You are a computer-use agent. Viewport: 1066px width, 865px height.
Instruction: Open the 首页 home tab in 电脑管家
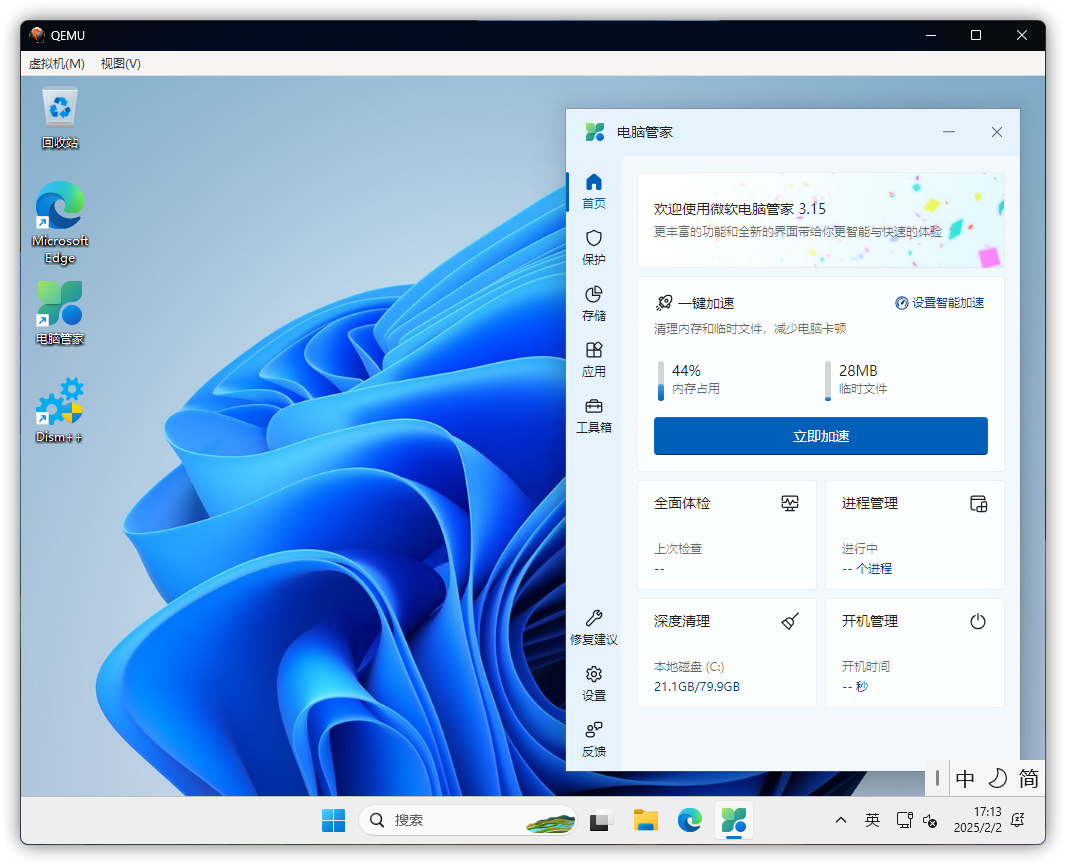pos(594,191)
